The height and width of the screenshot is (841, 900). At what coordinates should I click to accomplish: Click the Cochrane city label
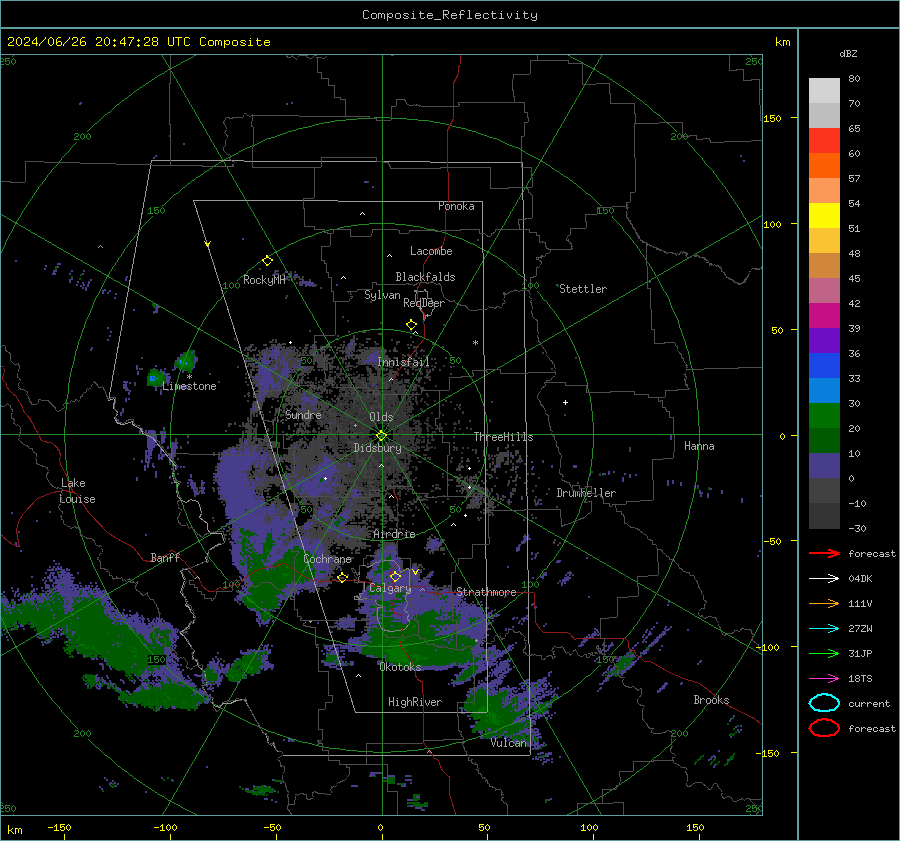click(x=327, y=559)
